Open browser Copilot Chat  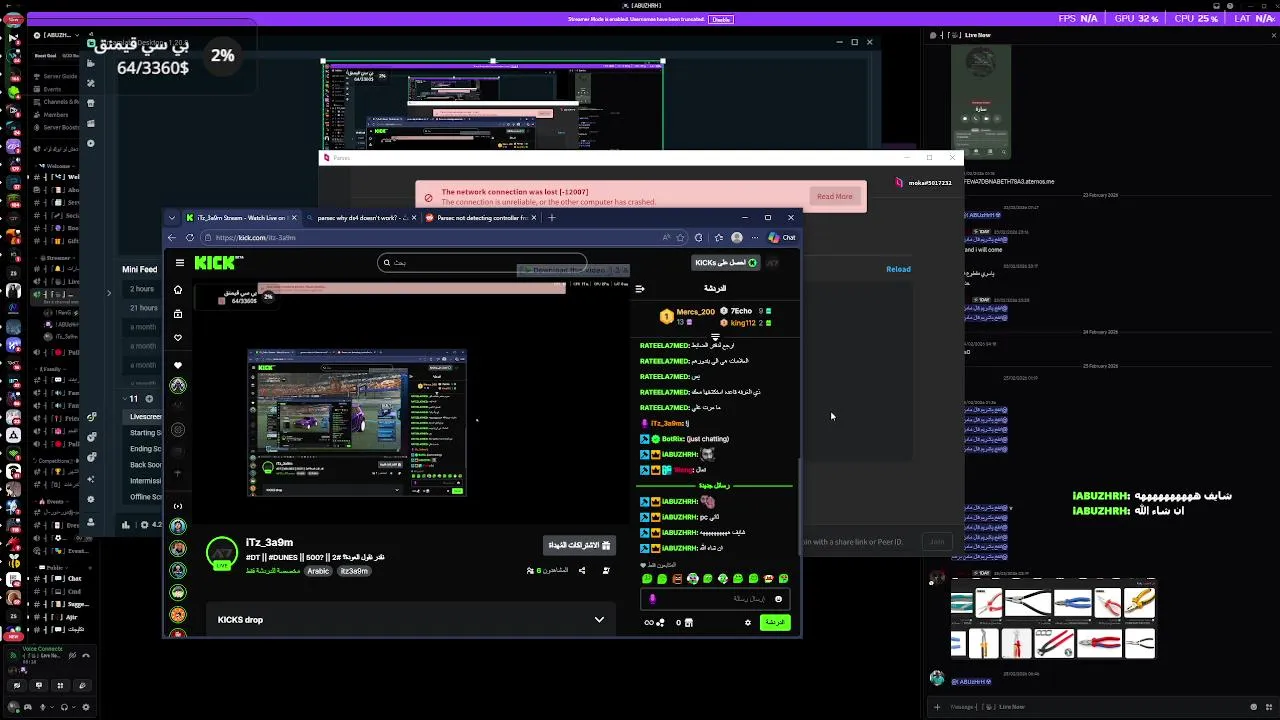(782, 238)
